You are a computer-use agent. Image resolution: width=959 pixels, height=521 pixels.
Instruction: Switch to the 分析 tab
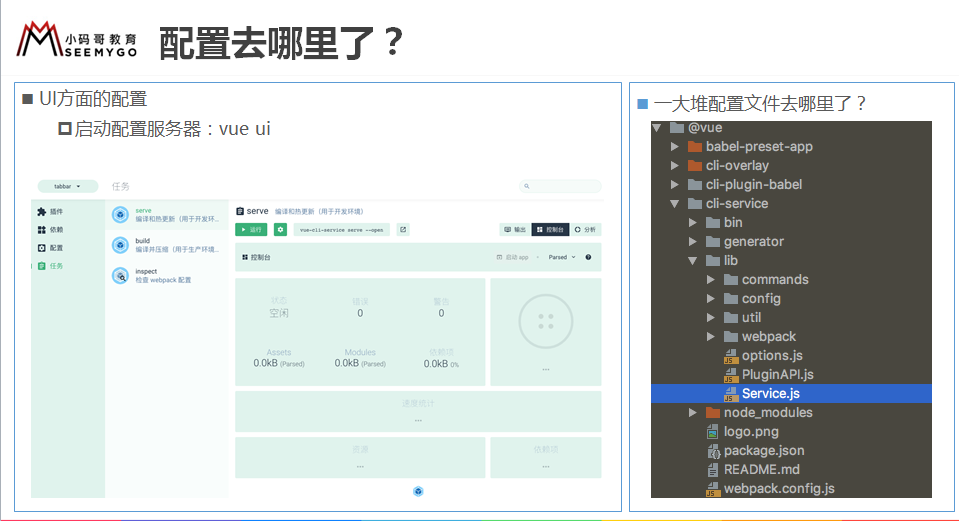(585, 230)
